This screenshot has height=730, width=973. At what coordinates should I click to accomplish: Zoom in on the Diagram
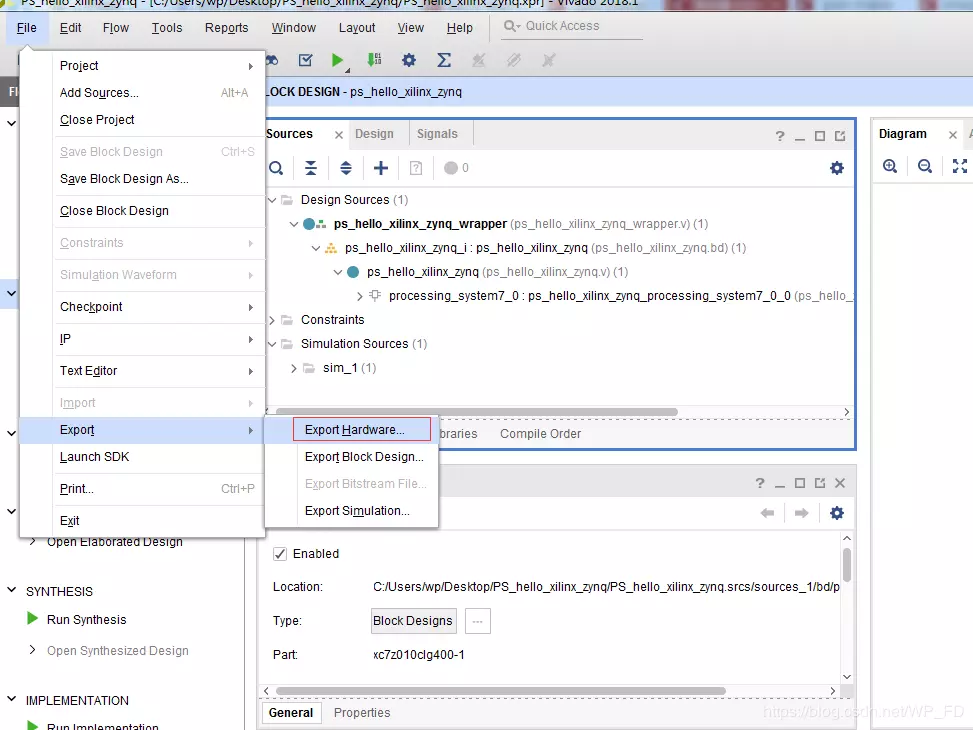pos(890,166)
